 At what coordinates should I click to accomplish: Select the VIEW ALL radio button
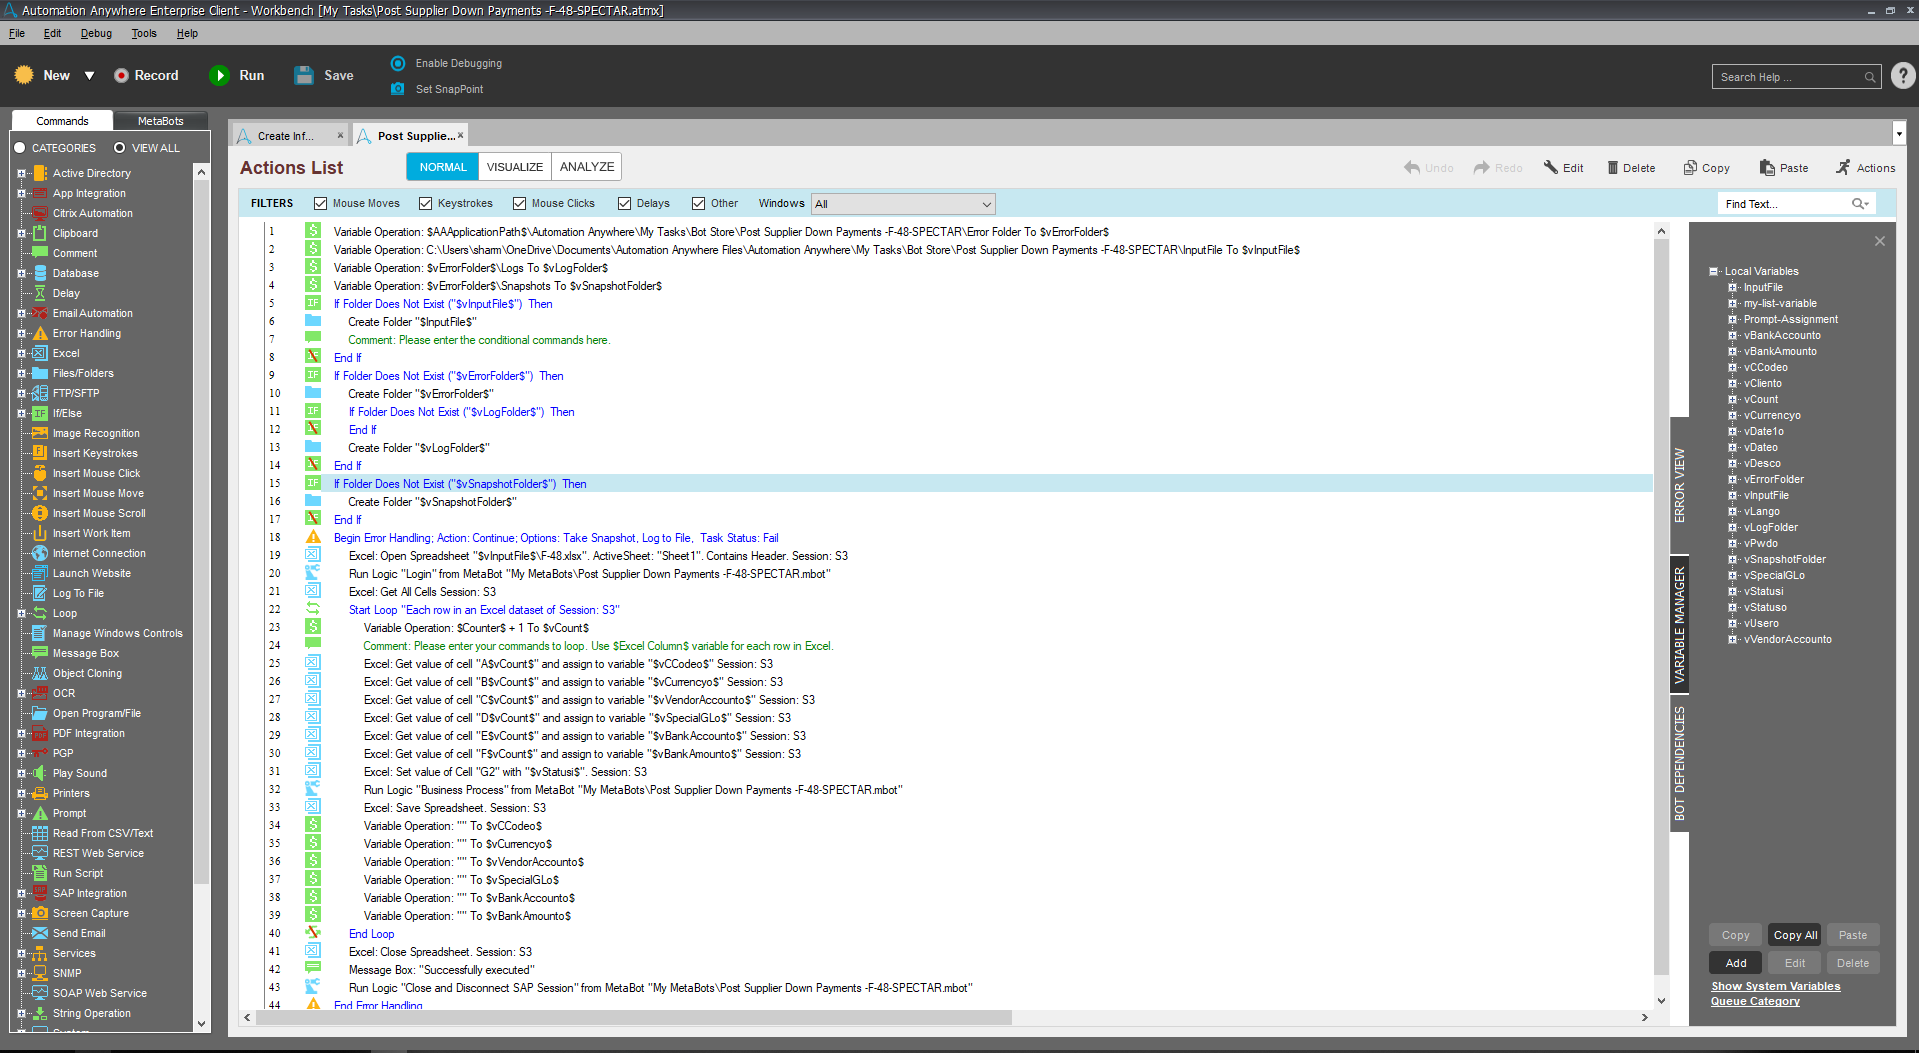(120, 148)
